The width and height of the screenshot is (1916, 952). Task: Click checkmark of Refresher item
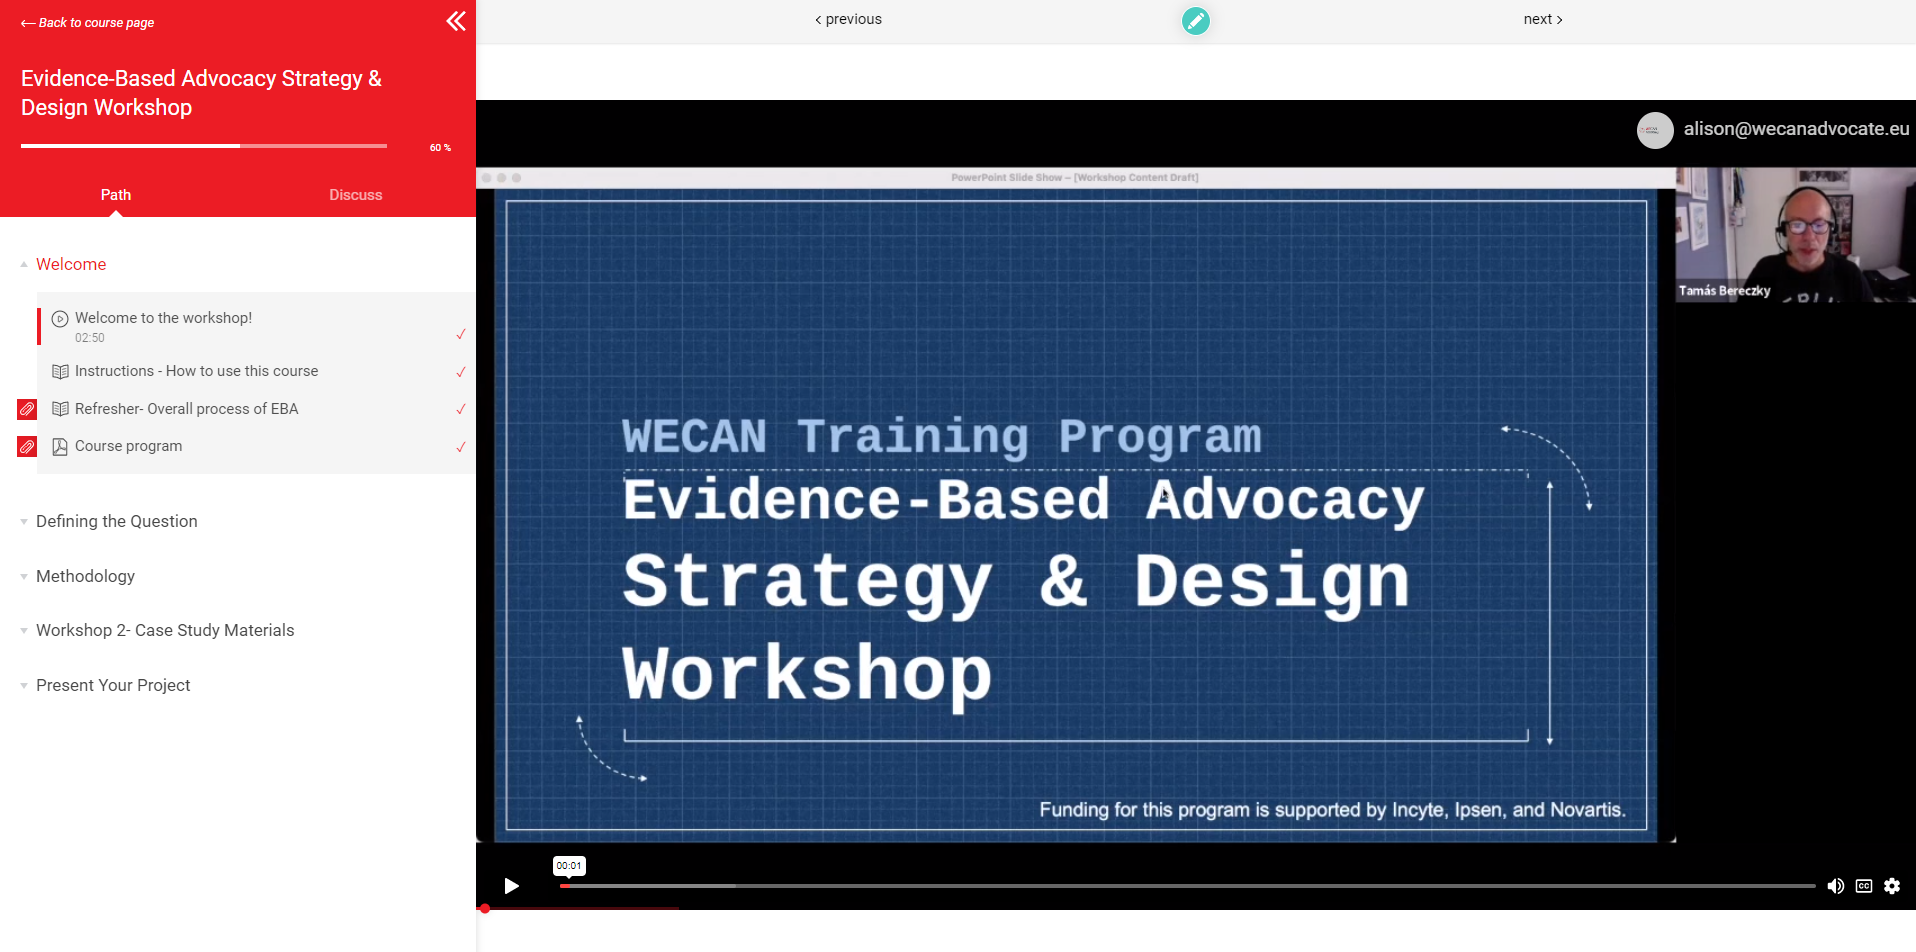click(461, 409)
